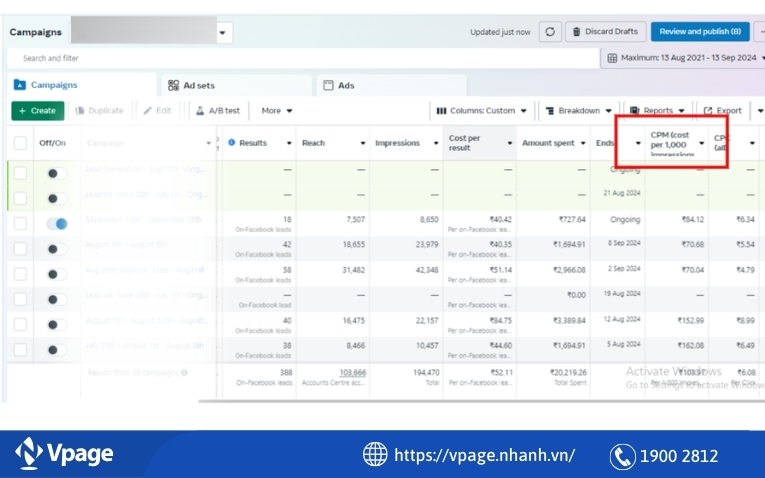Click the phone icon in the footer
Viewport: 765px width, 478px height.
coord(623,456)
